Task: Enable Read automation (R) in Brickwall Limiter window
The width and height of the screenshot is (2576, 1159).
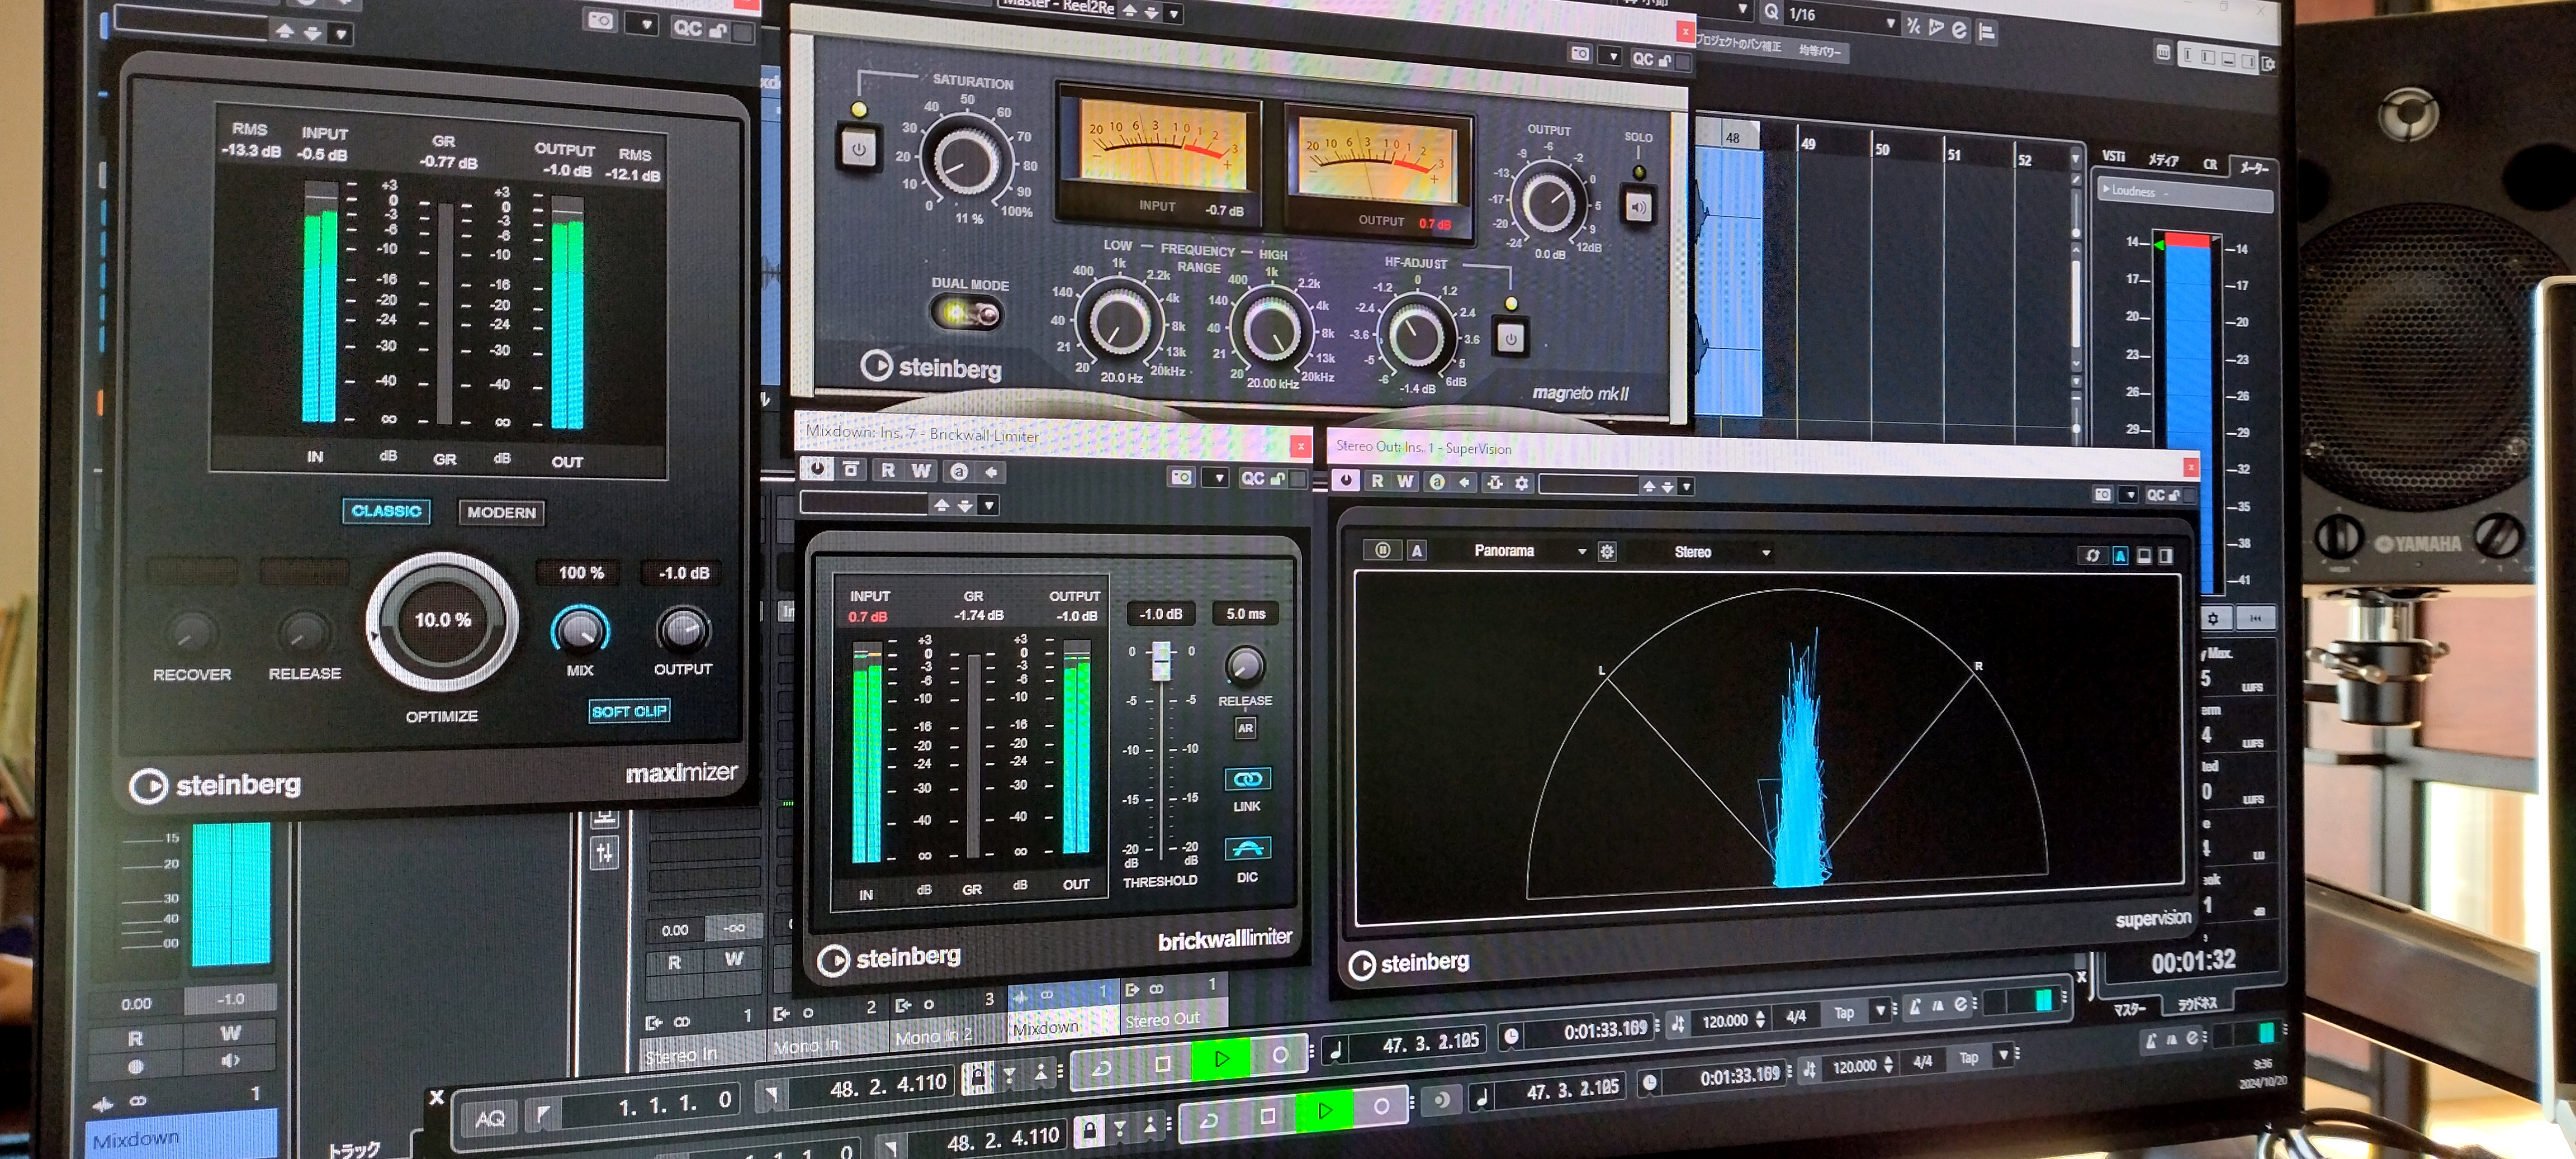Action: pos(887,470)
